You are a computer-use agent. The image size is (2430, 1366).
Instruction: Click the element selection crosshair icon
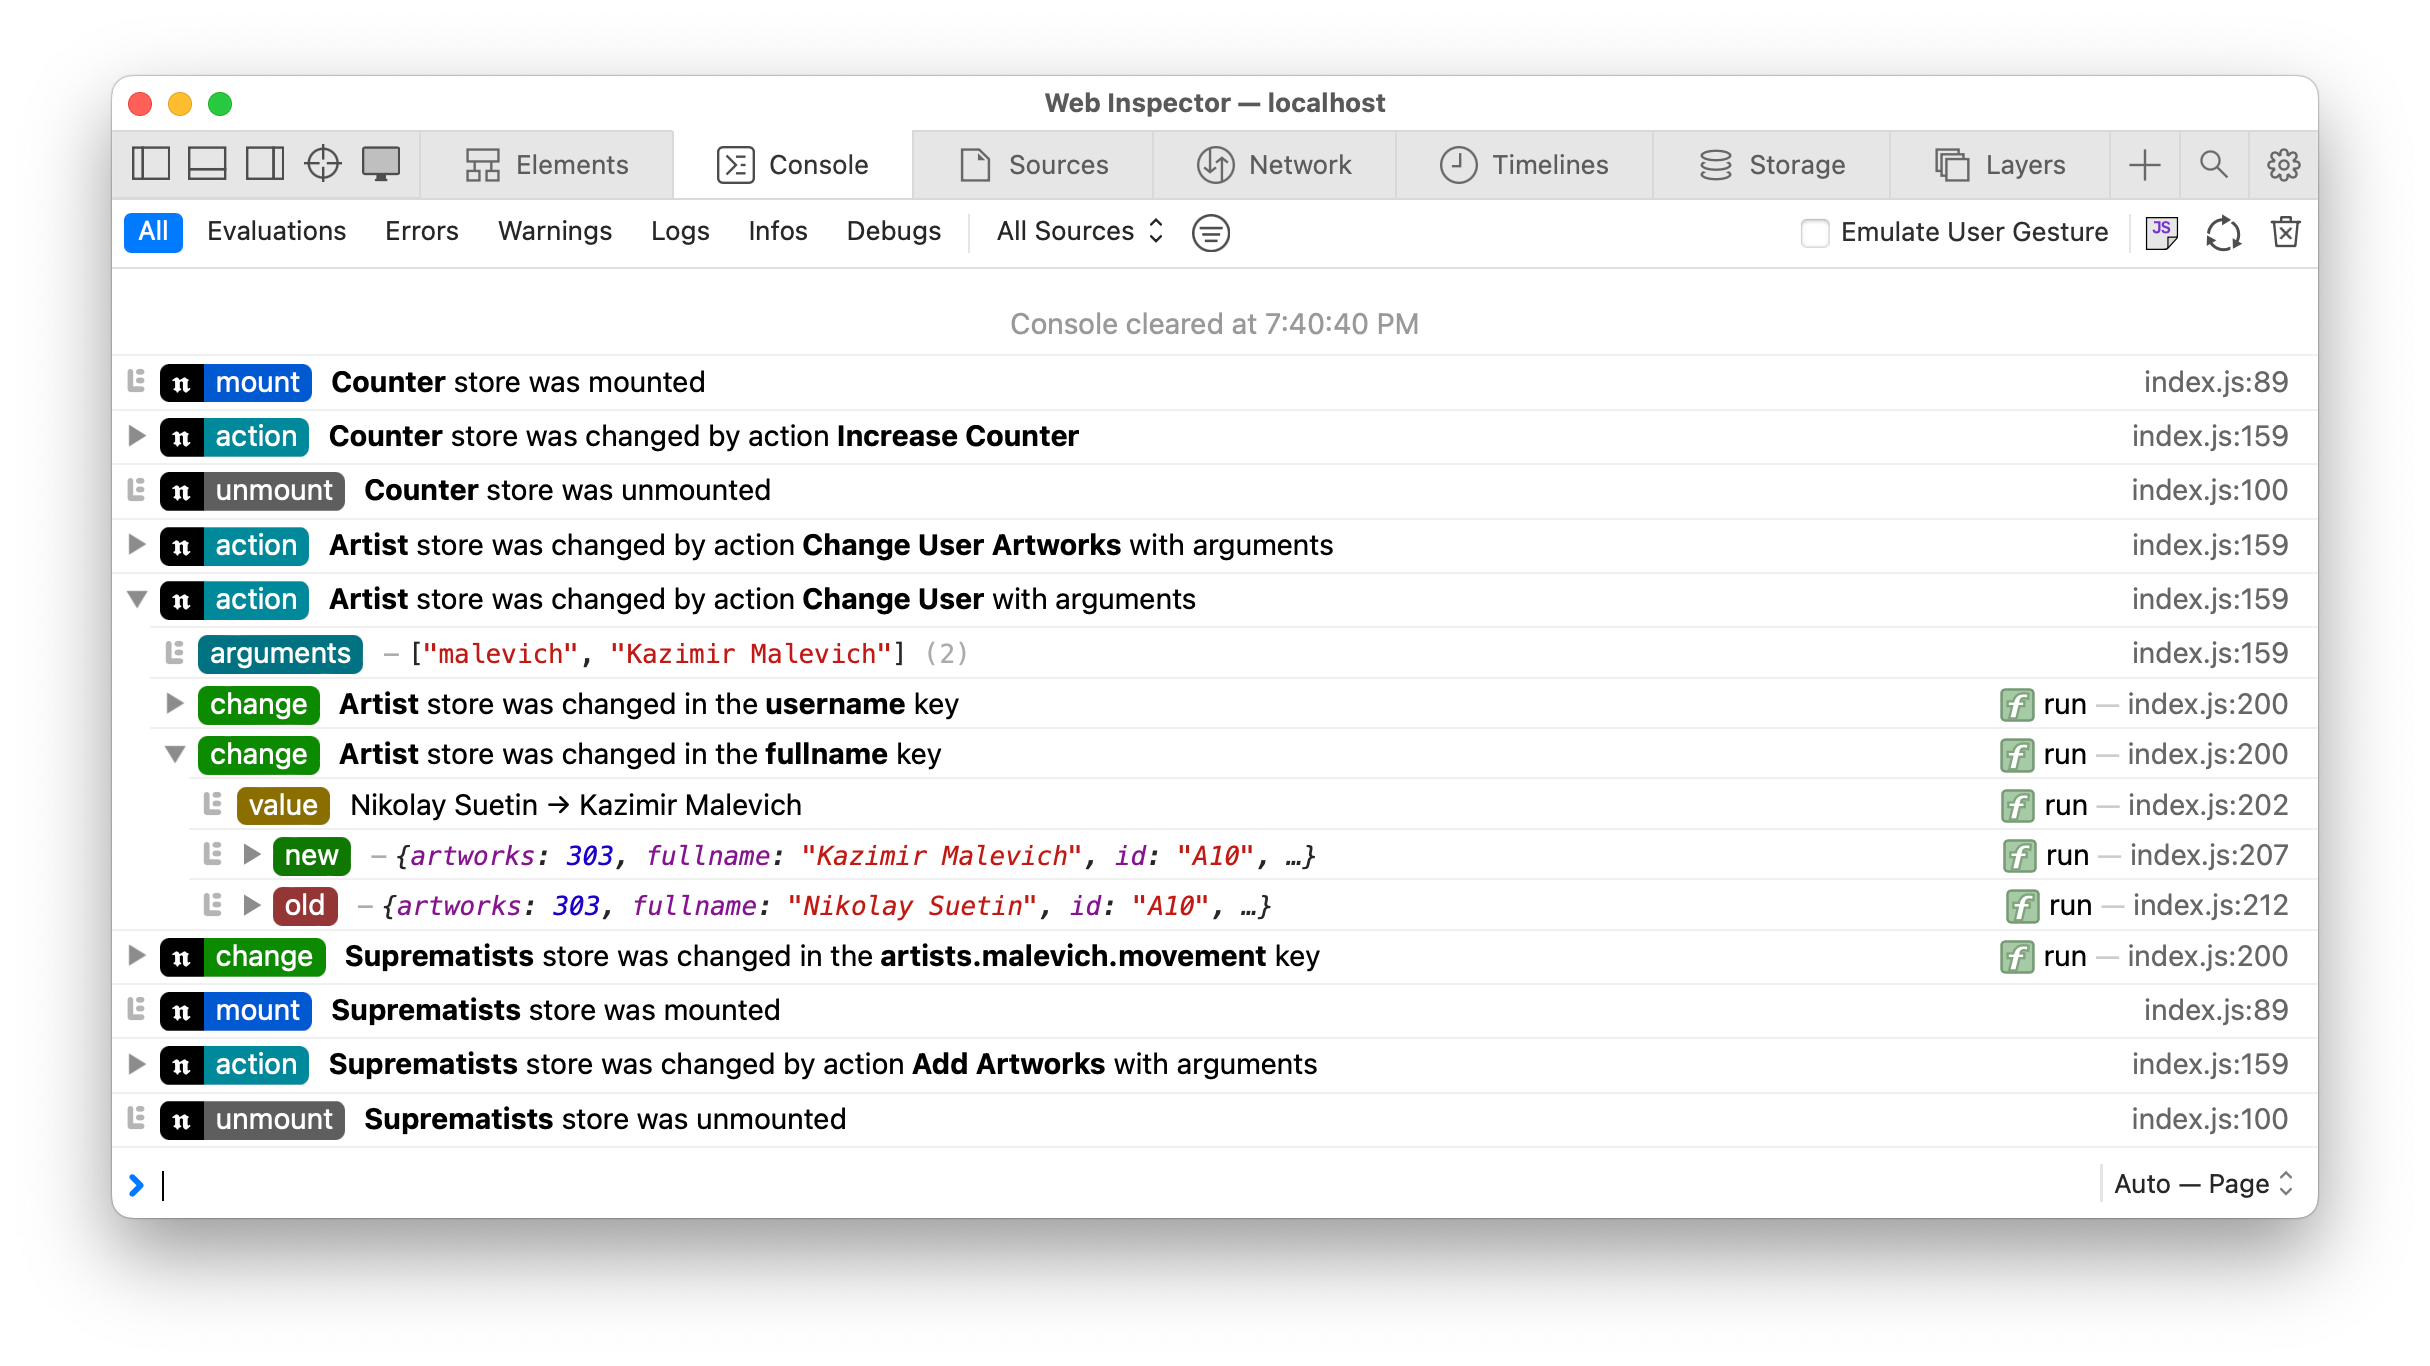(x=322, y=164)
